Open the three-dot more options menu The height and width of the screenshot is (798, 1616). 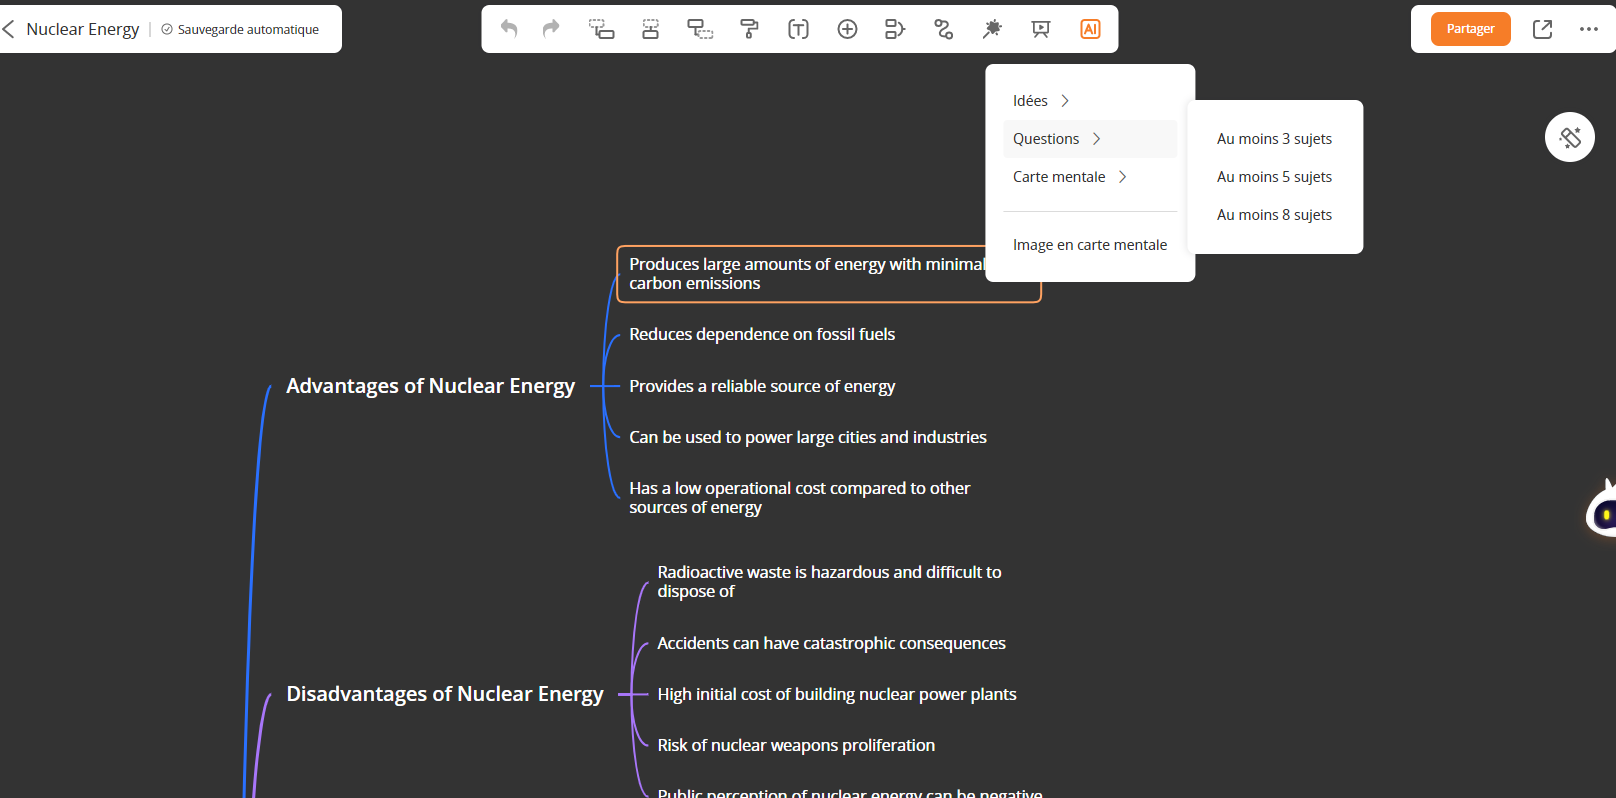[x=1588, y=29]
